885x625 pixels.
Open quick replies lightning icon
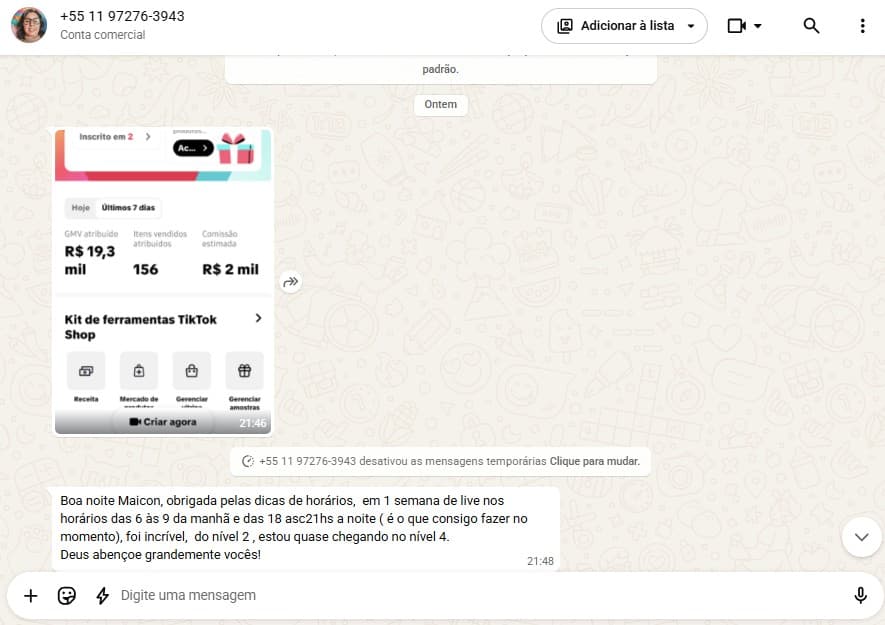[x=102, y=596]
